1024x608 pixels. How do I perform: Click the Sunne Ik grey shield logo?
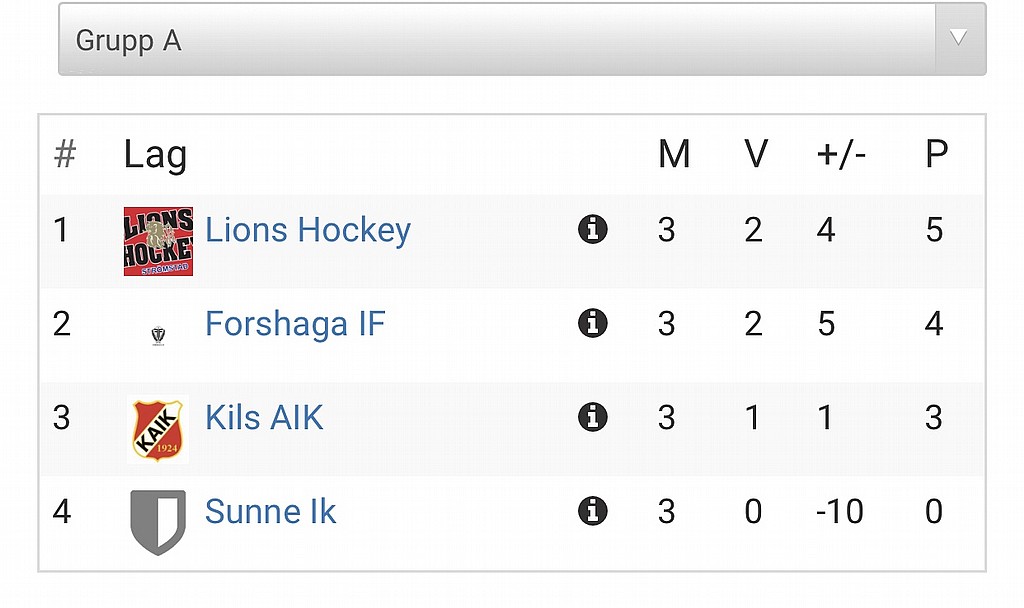click(x=158, y=522)
